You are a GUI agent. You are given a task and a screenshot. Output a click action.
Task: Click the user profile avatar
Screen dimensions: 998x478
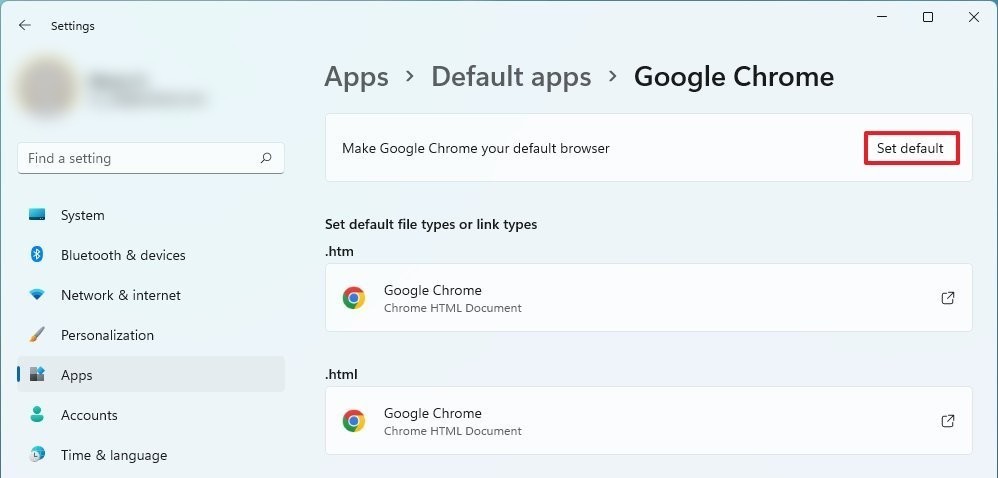[x=46, y=87]
